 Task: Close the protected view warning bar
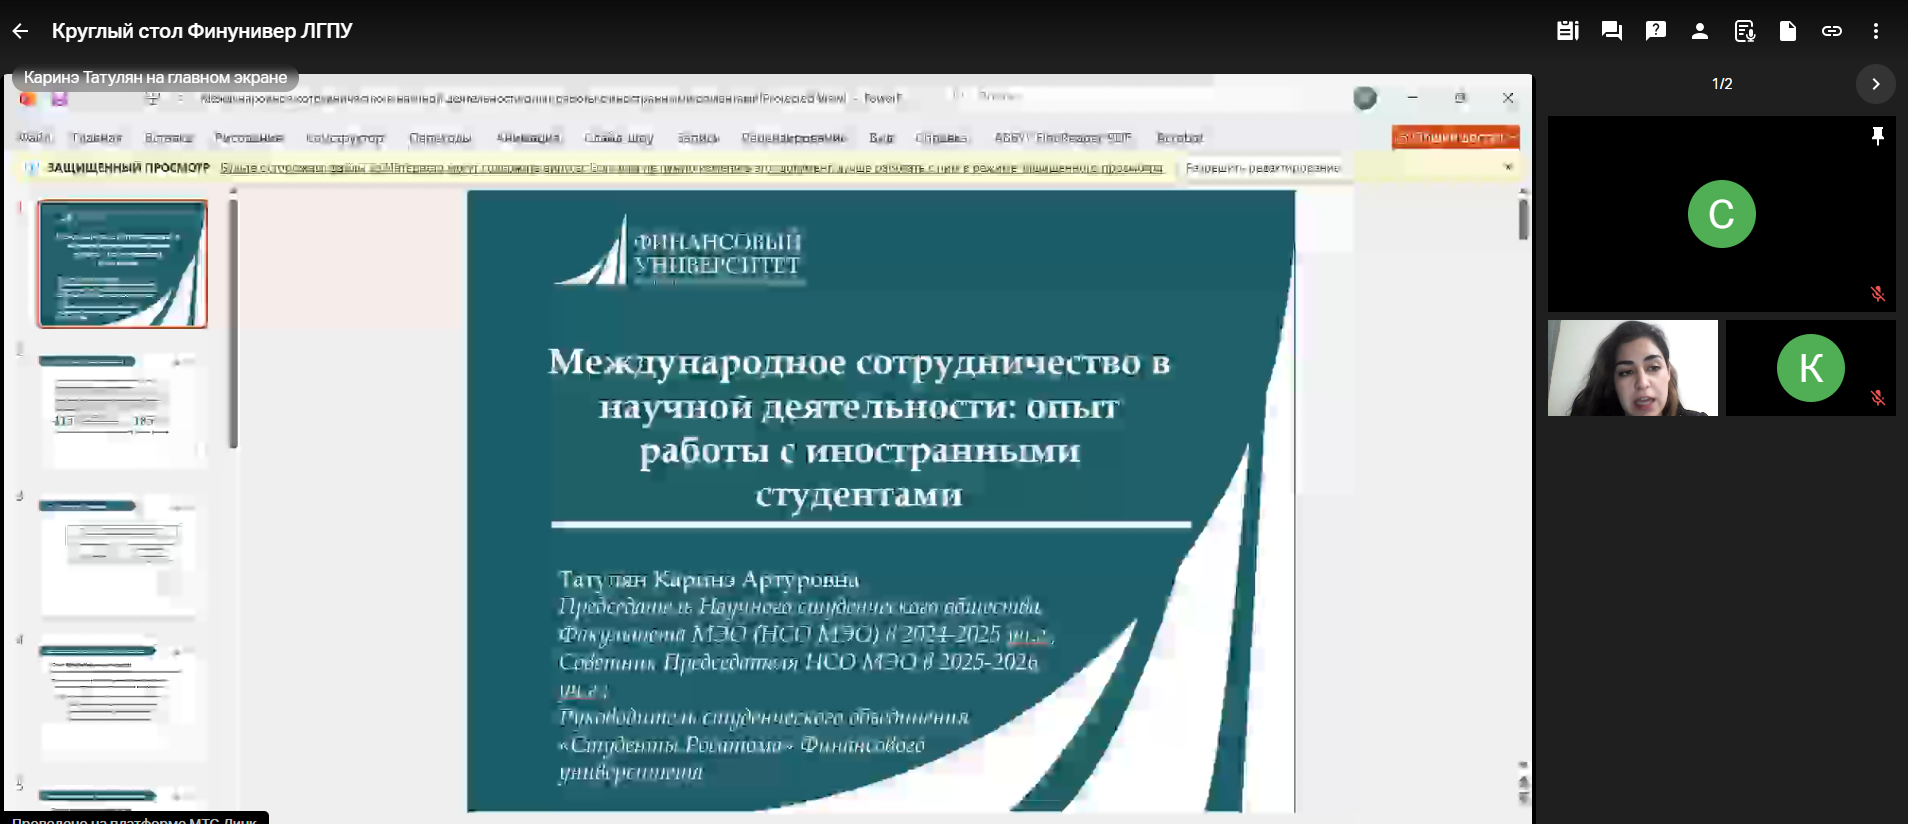(x=1508, y=167)
